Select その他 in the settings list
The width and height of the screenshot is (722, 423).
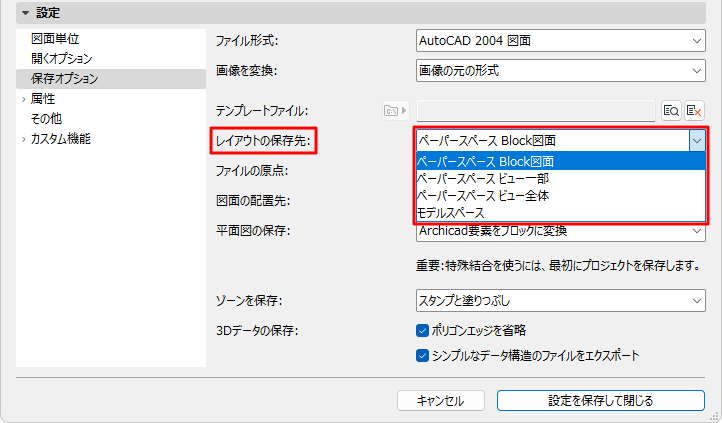tap(46, 119)
